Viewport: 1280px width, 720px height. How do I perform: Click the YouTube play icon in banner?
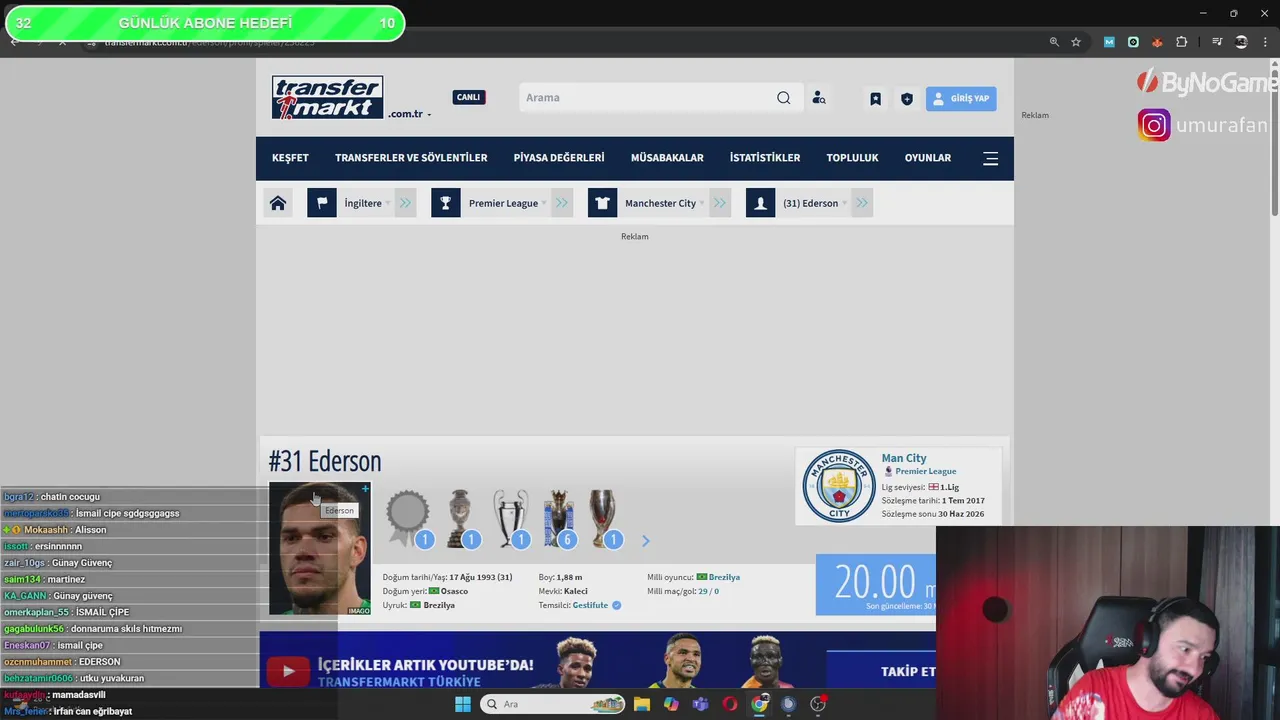[288, 671]
